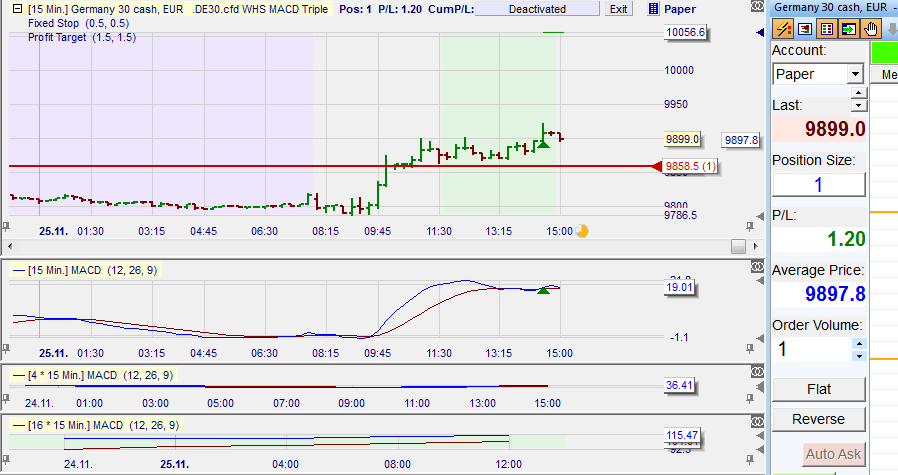Click the profit target label 10056.6
Image resolution: width=898 pixels, height=475 pixels.
[x=685, y=32]
